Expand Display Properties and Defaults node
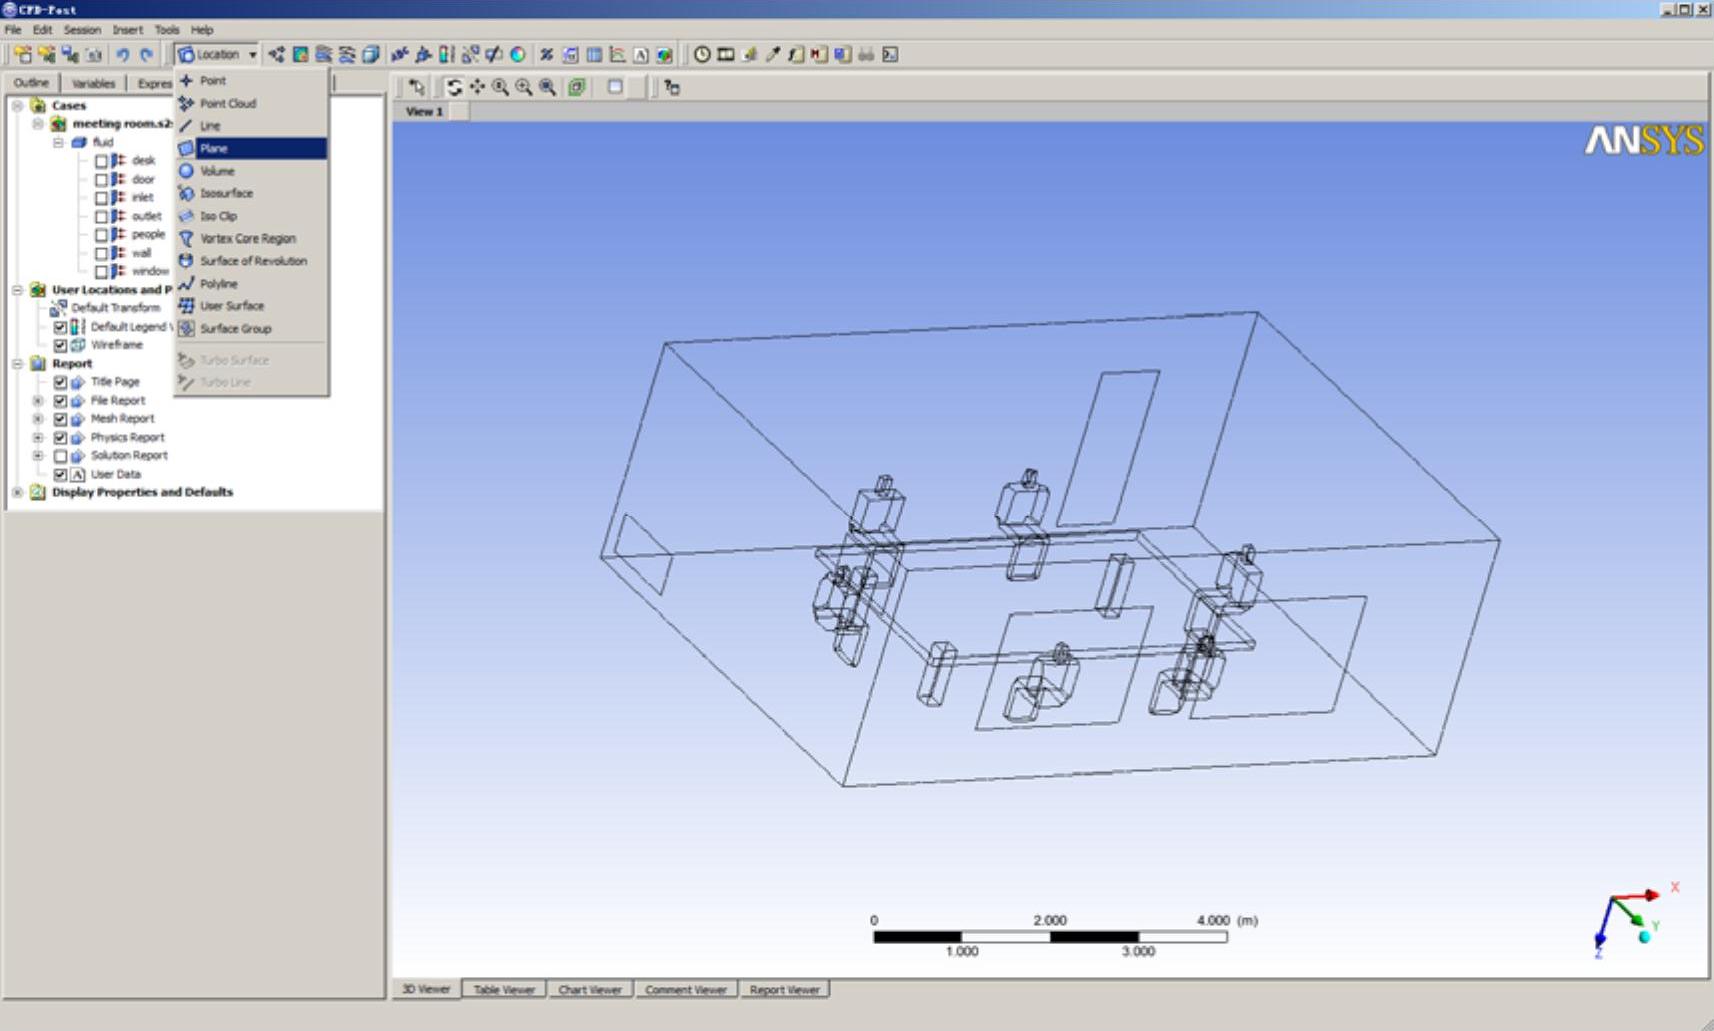Viewport: 1714px width, 1031px height. click(17, 492)
